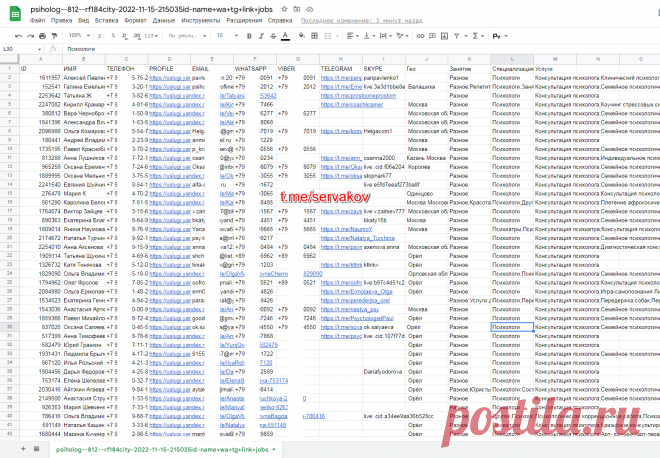Viewport: 660px width, 458px height.
Task: Open the Справка menu
Action: pos(280,21)
